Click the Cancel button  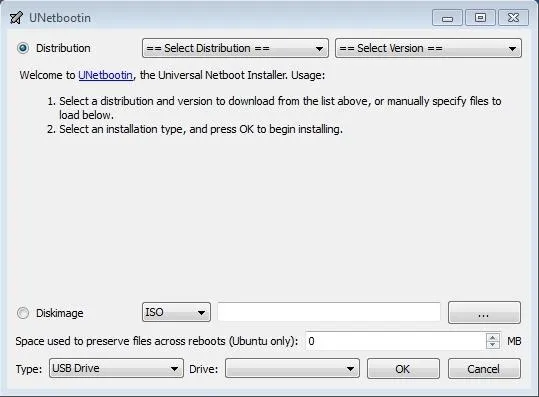pos(484,369)
